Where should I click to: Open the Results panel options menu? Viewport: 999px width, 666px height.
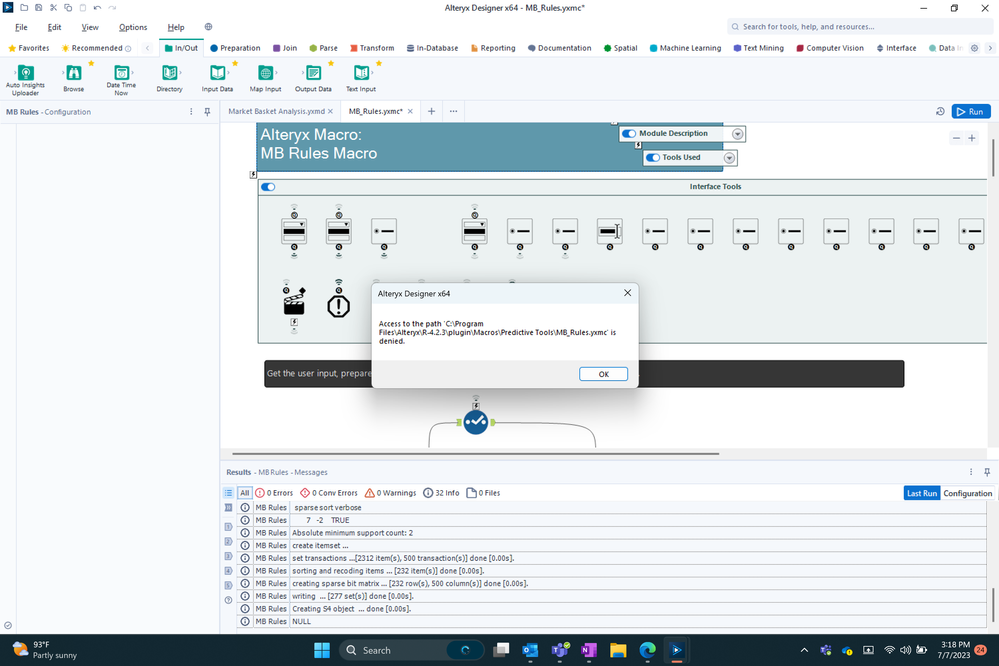pos(970,472)
